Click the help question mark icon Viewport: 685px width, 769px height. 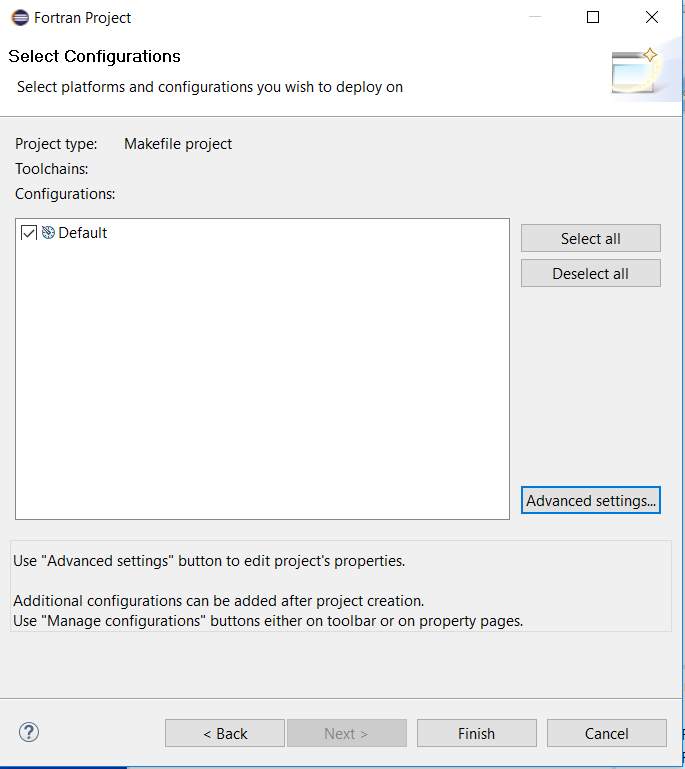click(29, 733)
